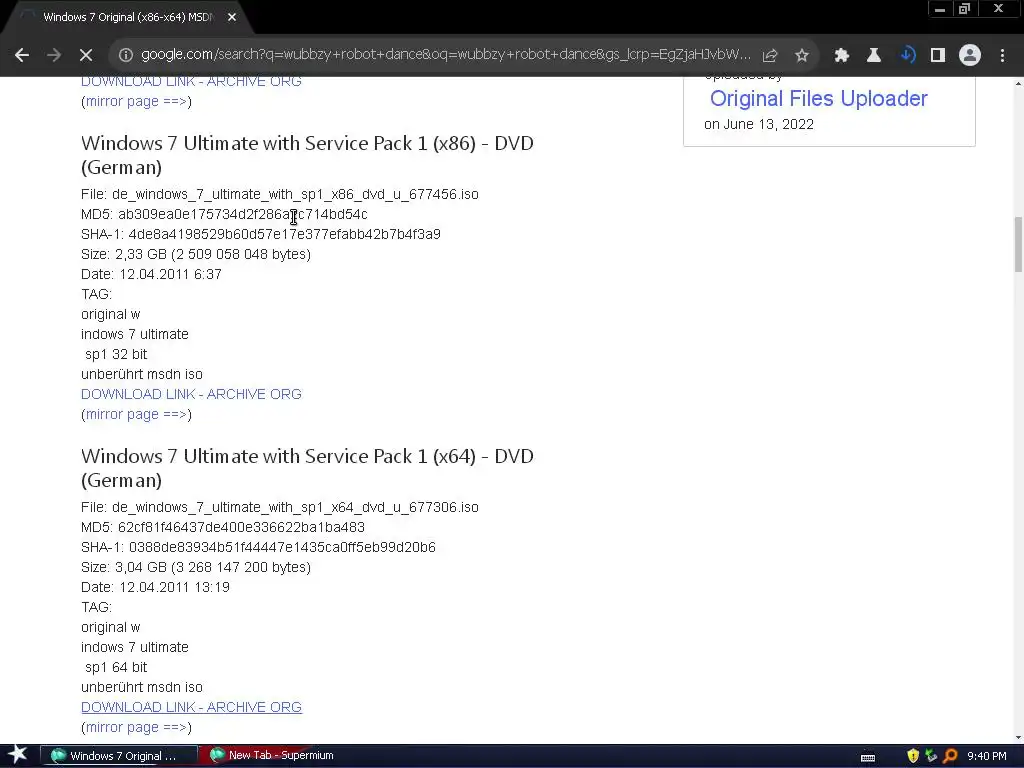
Task: Open x64 German DOWNLOAD LINK - ARCHIVE ORG
Action: pyautogui.click(x=191, y=707)
